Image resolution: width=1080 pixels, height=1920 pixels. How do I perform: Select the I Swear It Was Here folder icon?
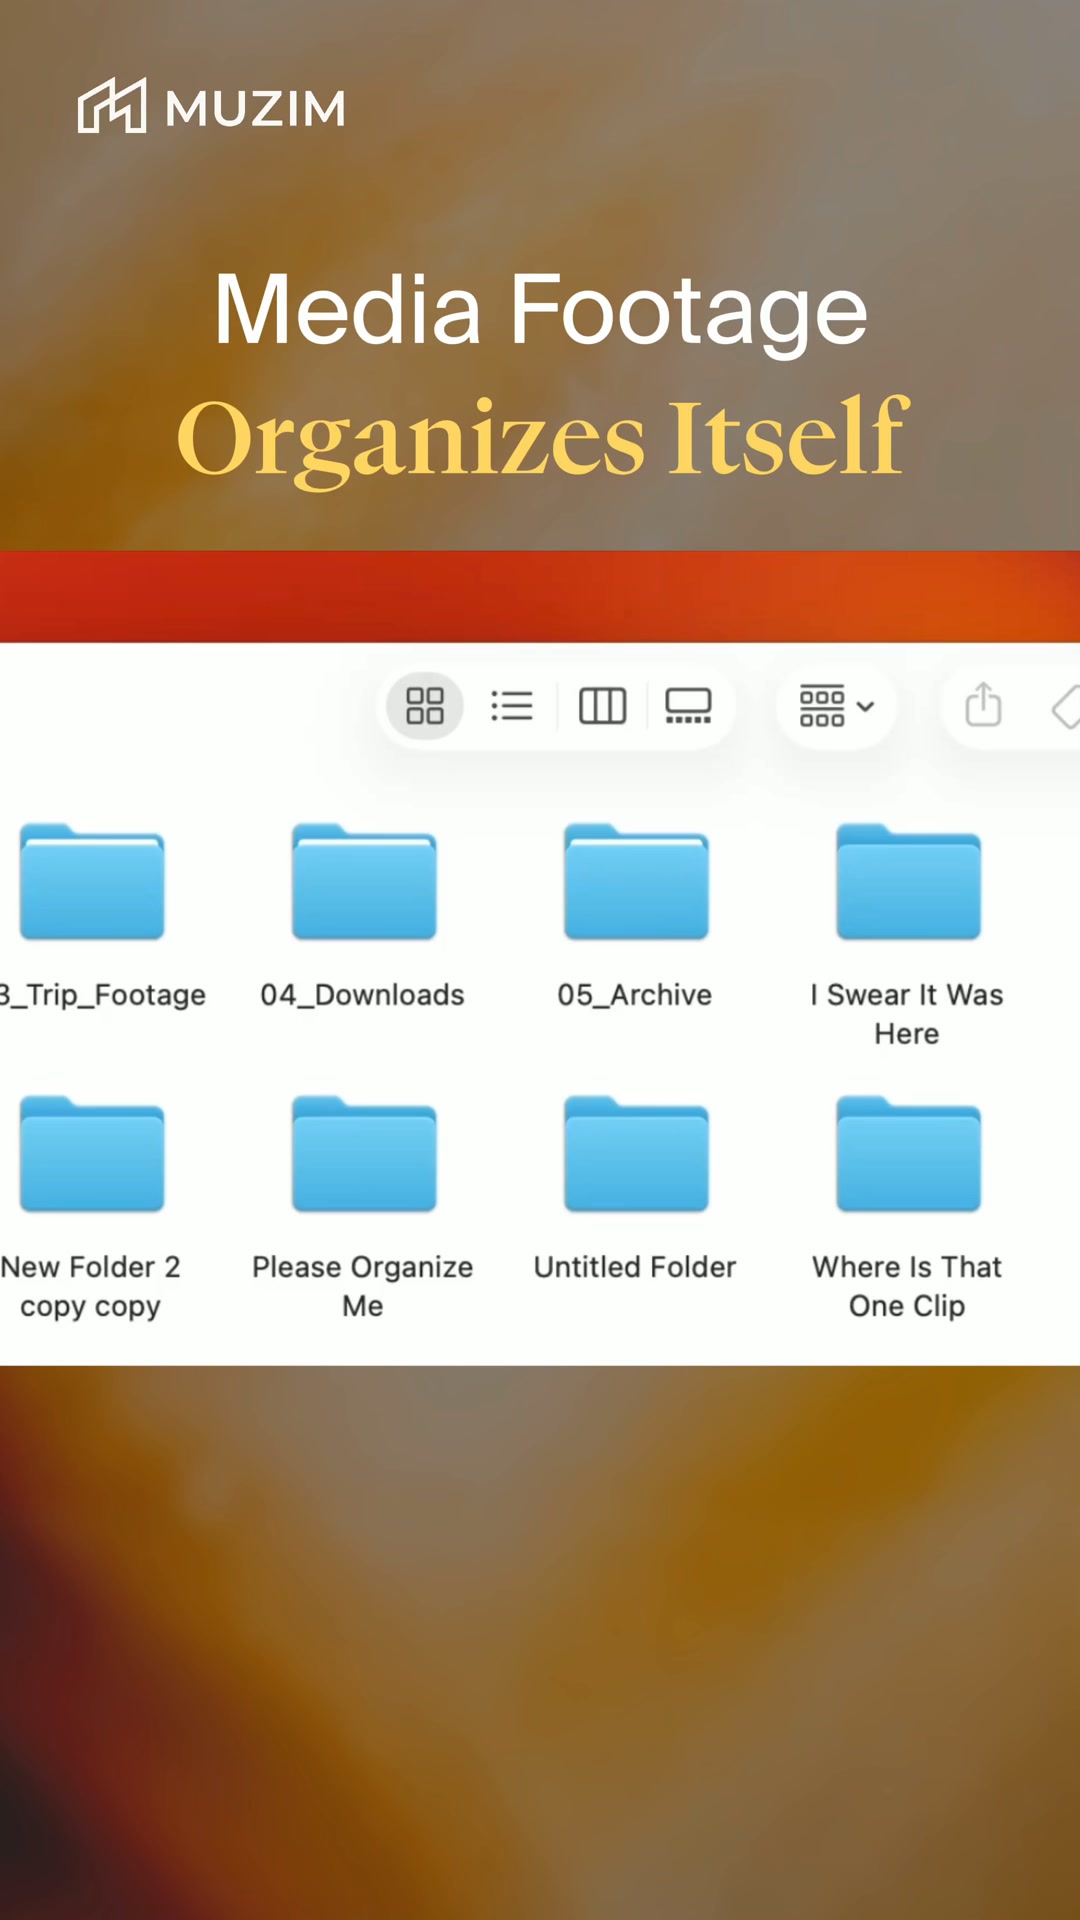click(908, 882)
